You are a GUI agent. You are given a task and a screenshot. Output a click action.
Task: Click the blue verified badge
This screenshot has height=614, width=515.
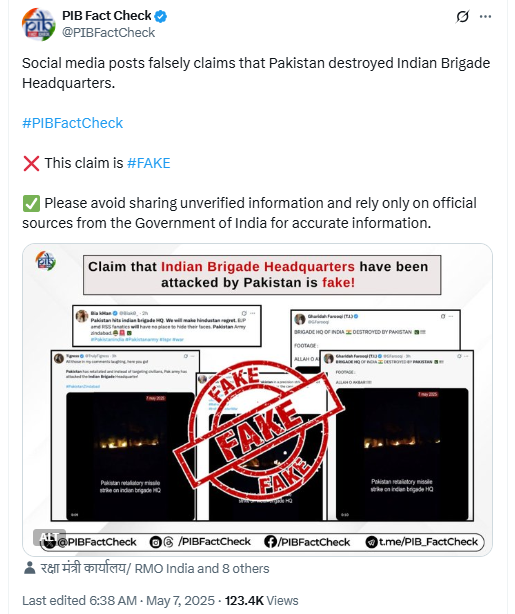coord(161,16)
